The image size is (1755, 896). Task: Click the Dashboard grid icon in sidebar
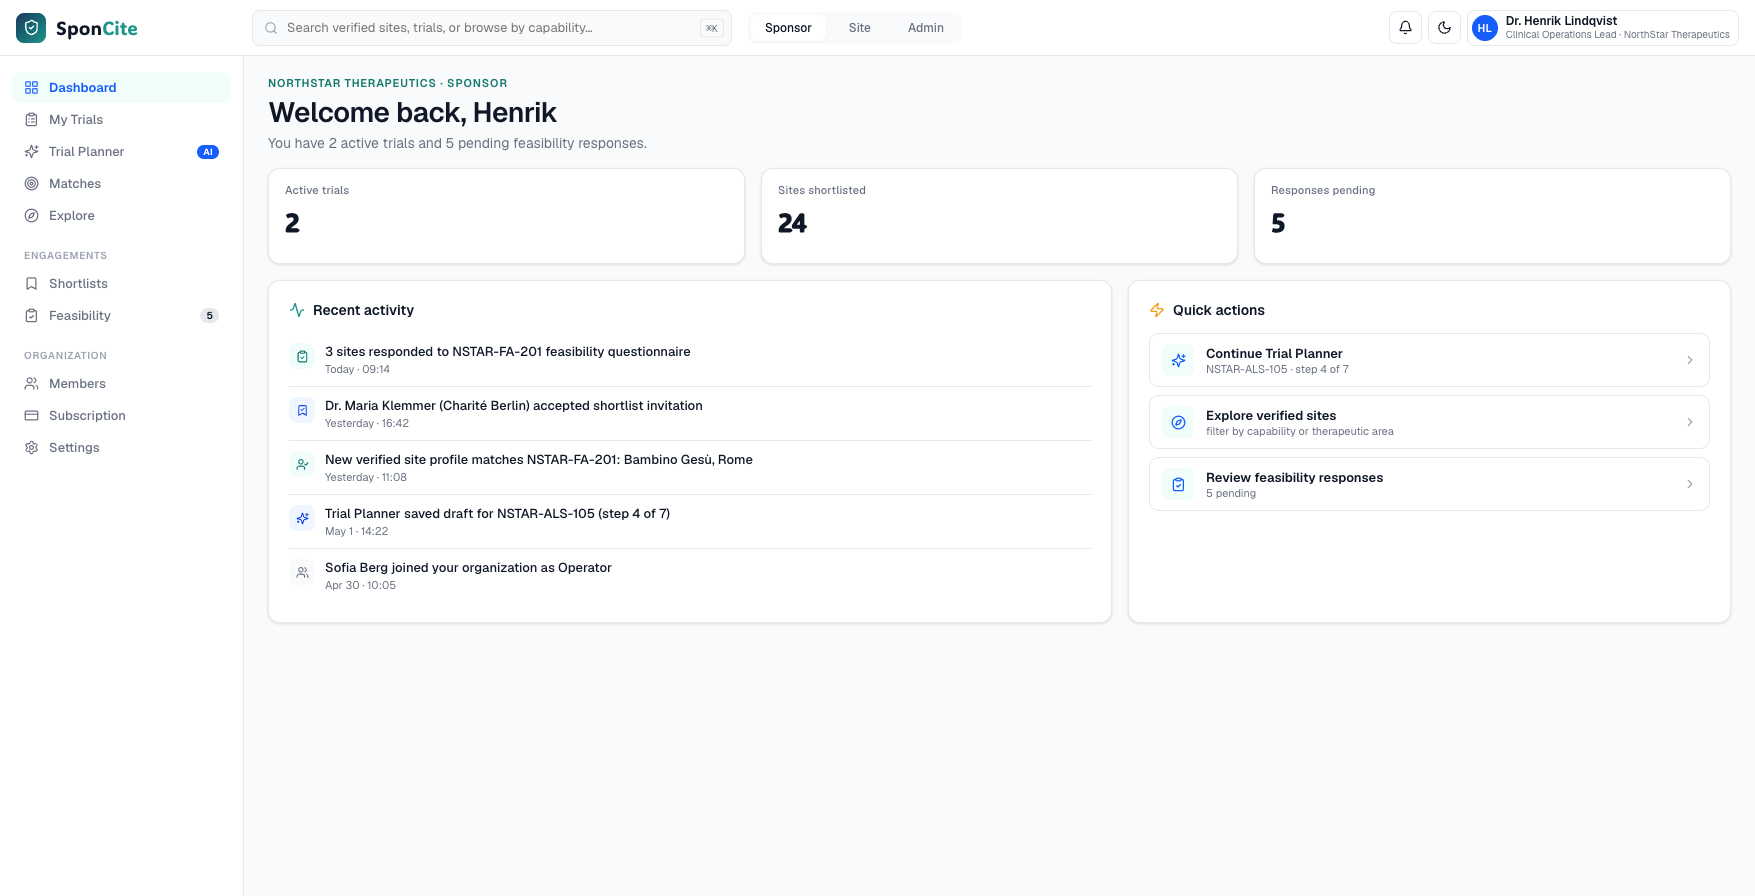[31, 88]
